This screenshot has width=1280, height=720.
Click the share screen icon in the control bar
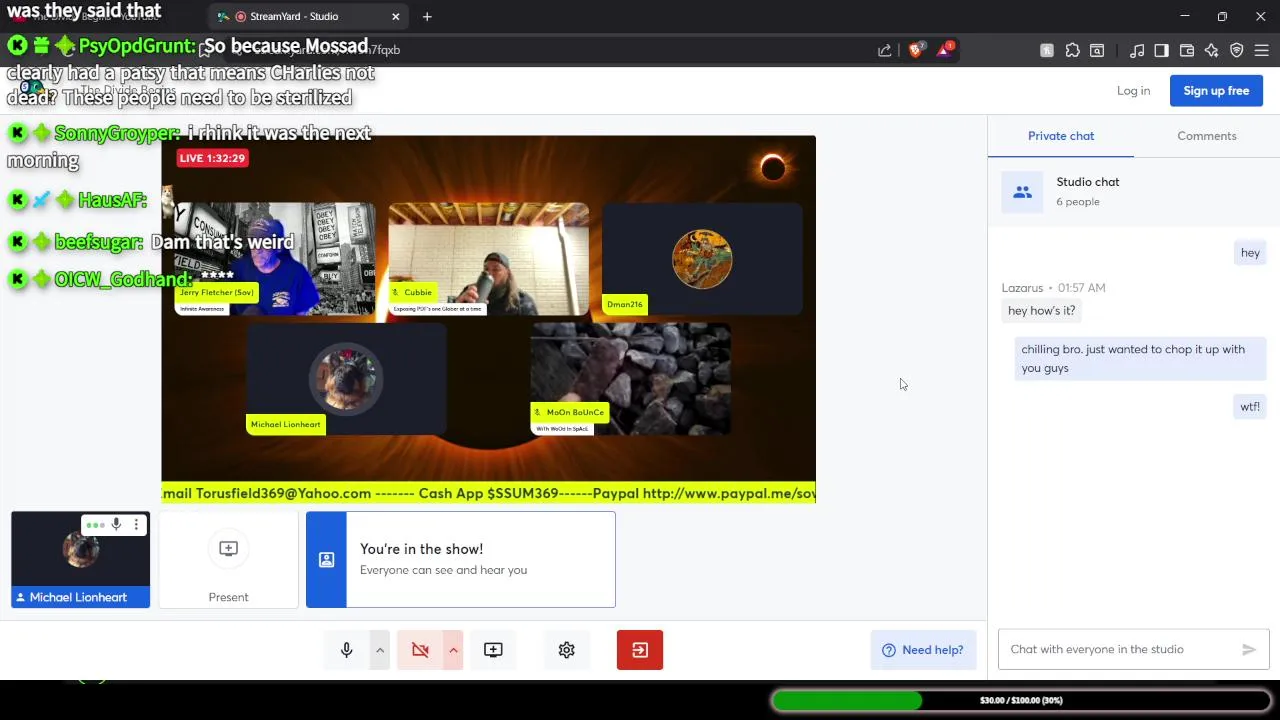(x=493, y=650)
